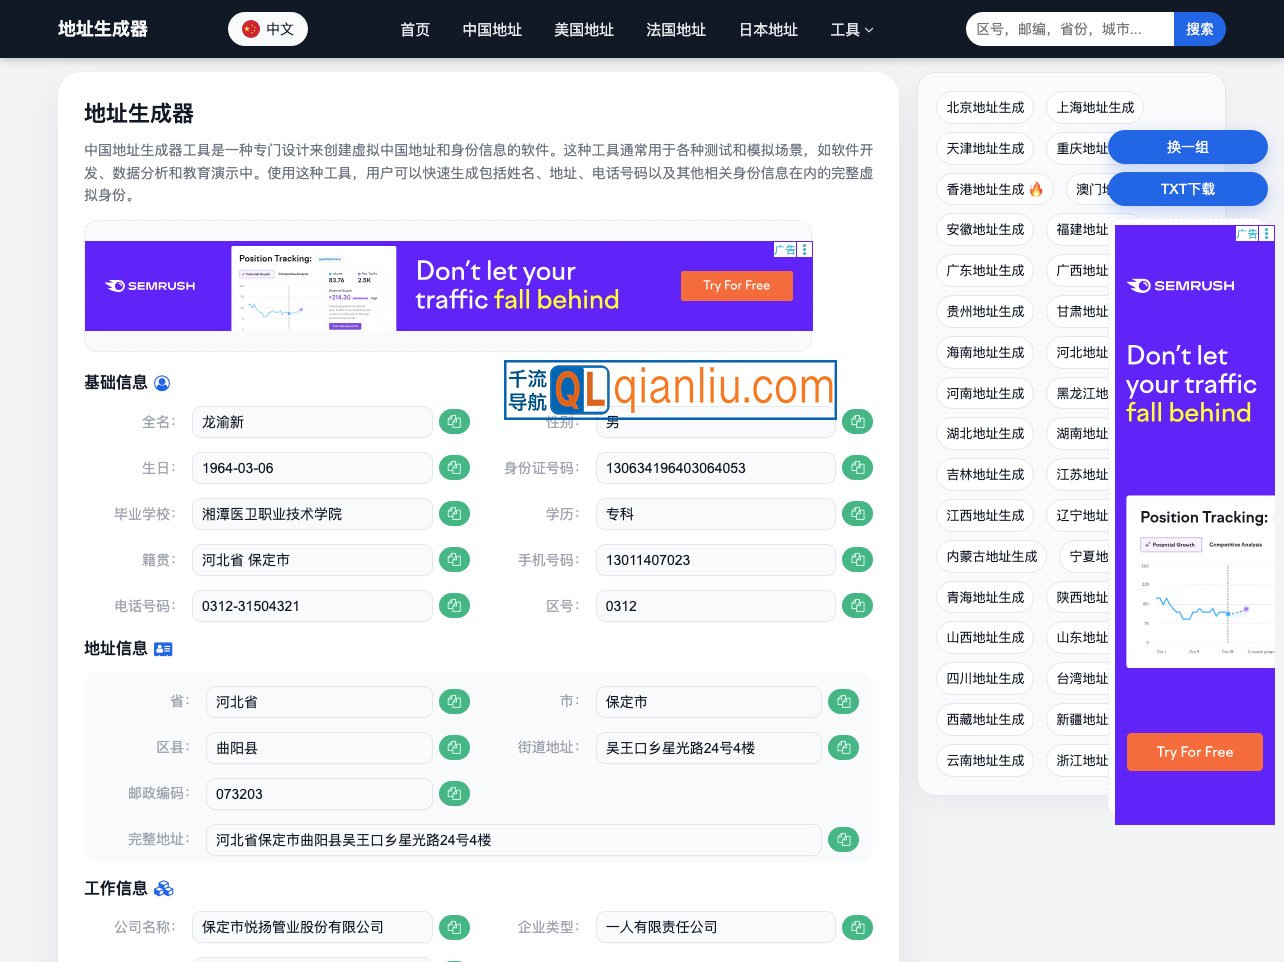The height and width of the screenshot is (962, 1284).
Task: Copy the company name field
Action: [x=454, y=927]
